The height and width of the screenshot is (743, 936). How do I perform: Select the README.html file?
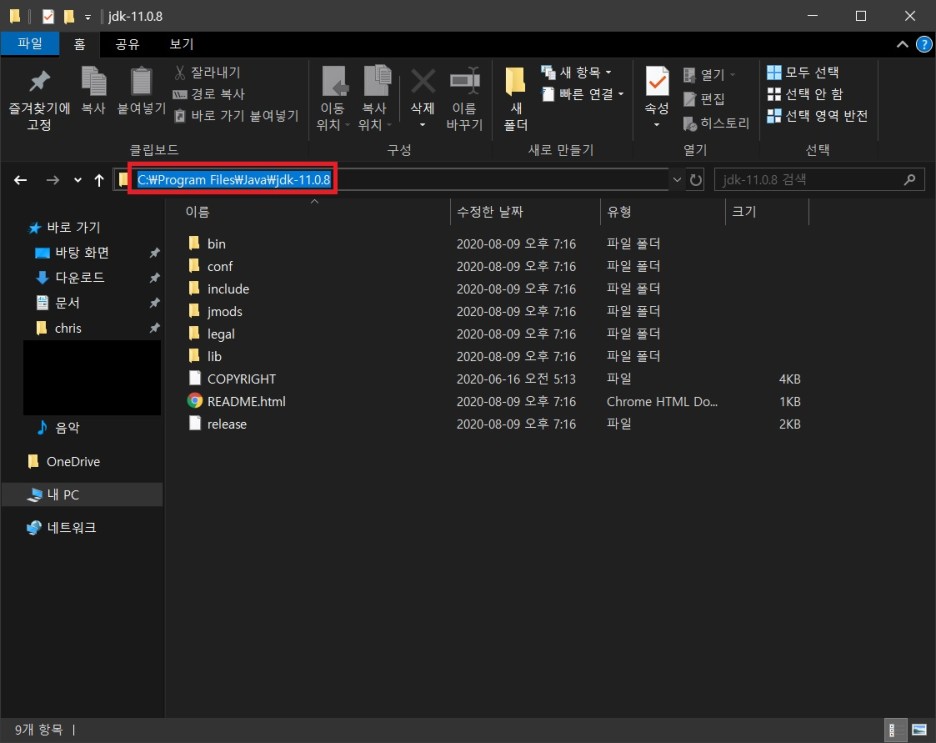click(246, 402)
